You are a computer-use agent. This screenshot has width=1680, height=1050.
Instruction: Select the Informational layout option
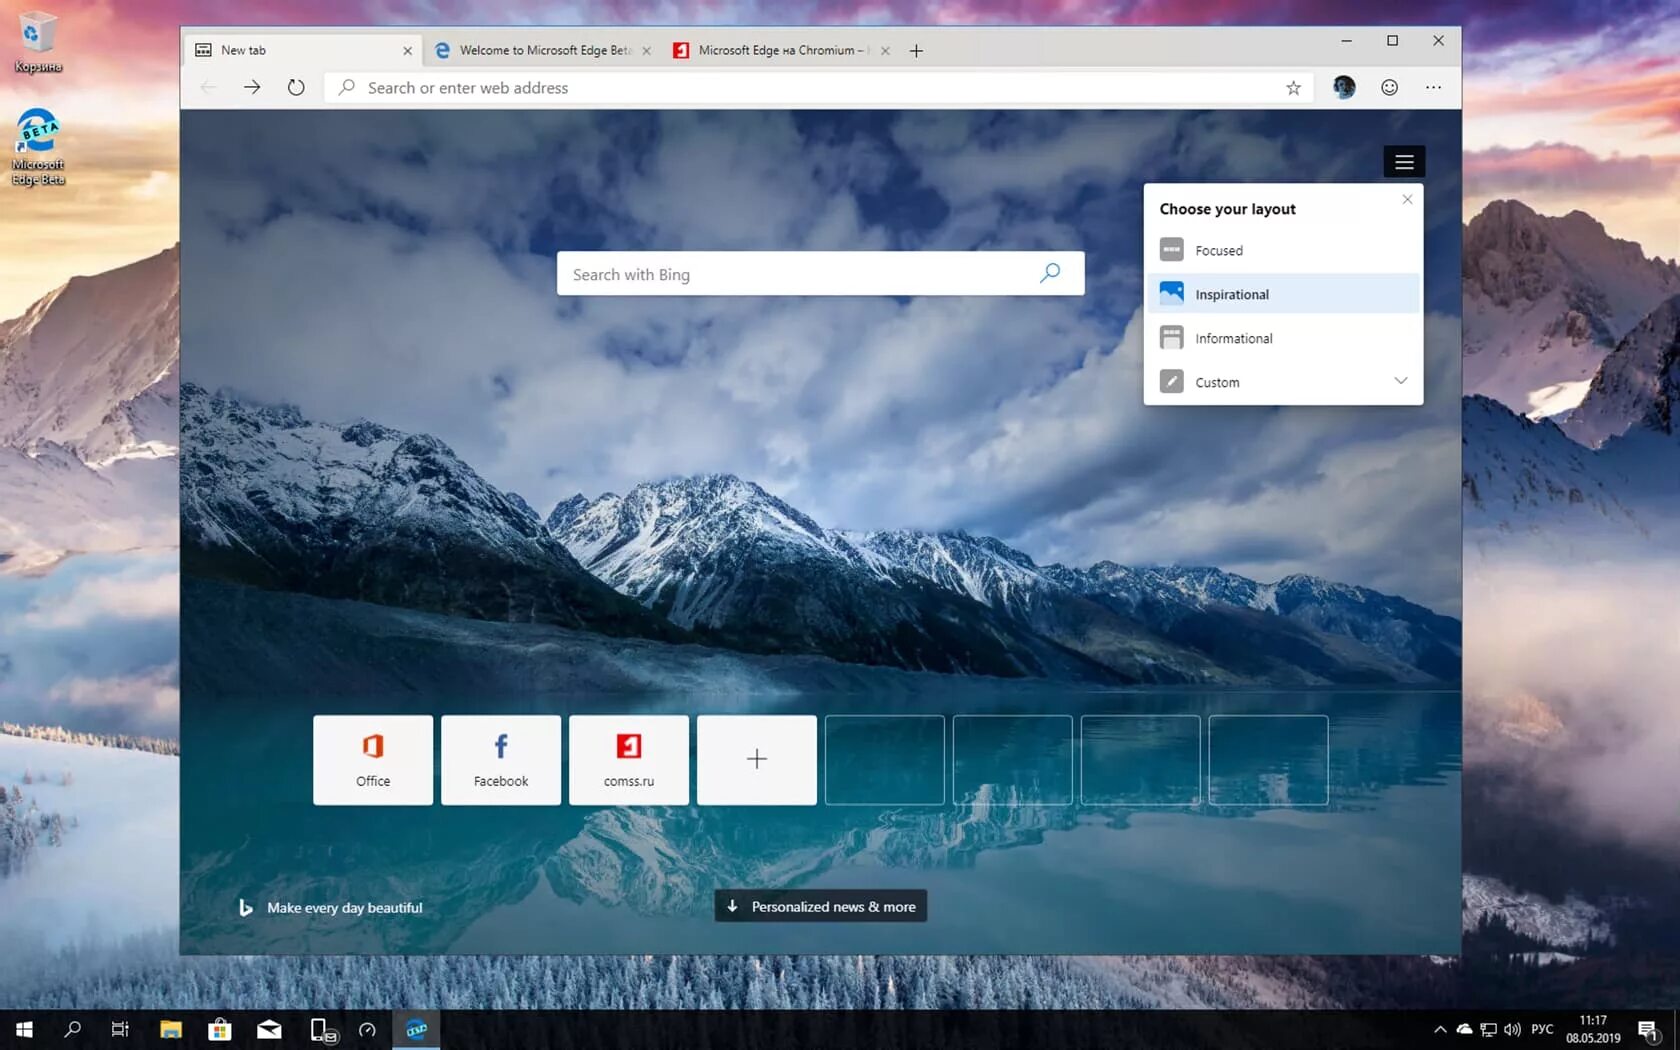1234,337
